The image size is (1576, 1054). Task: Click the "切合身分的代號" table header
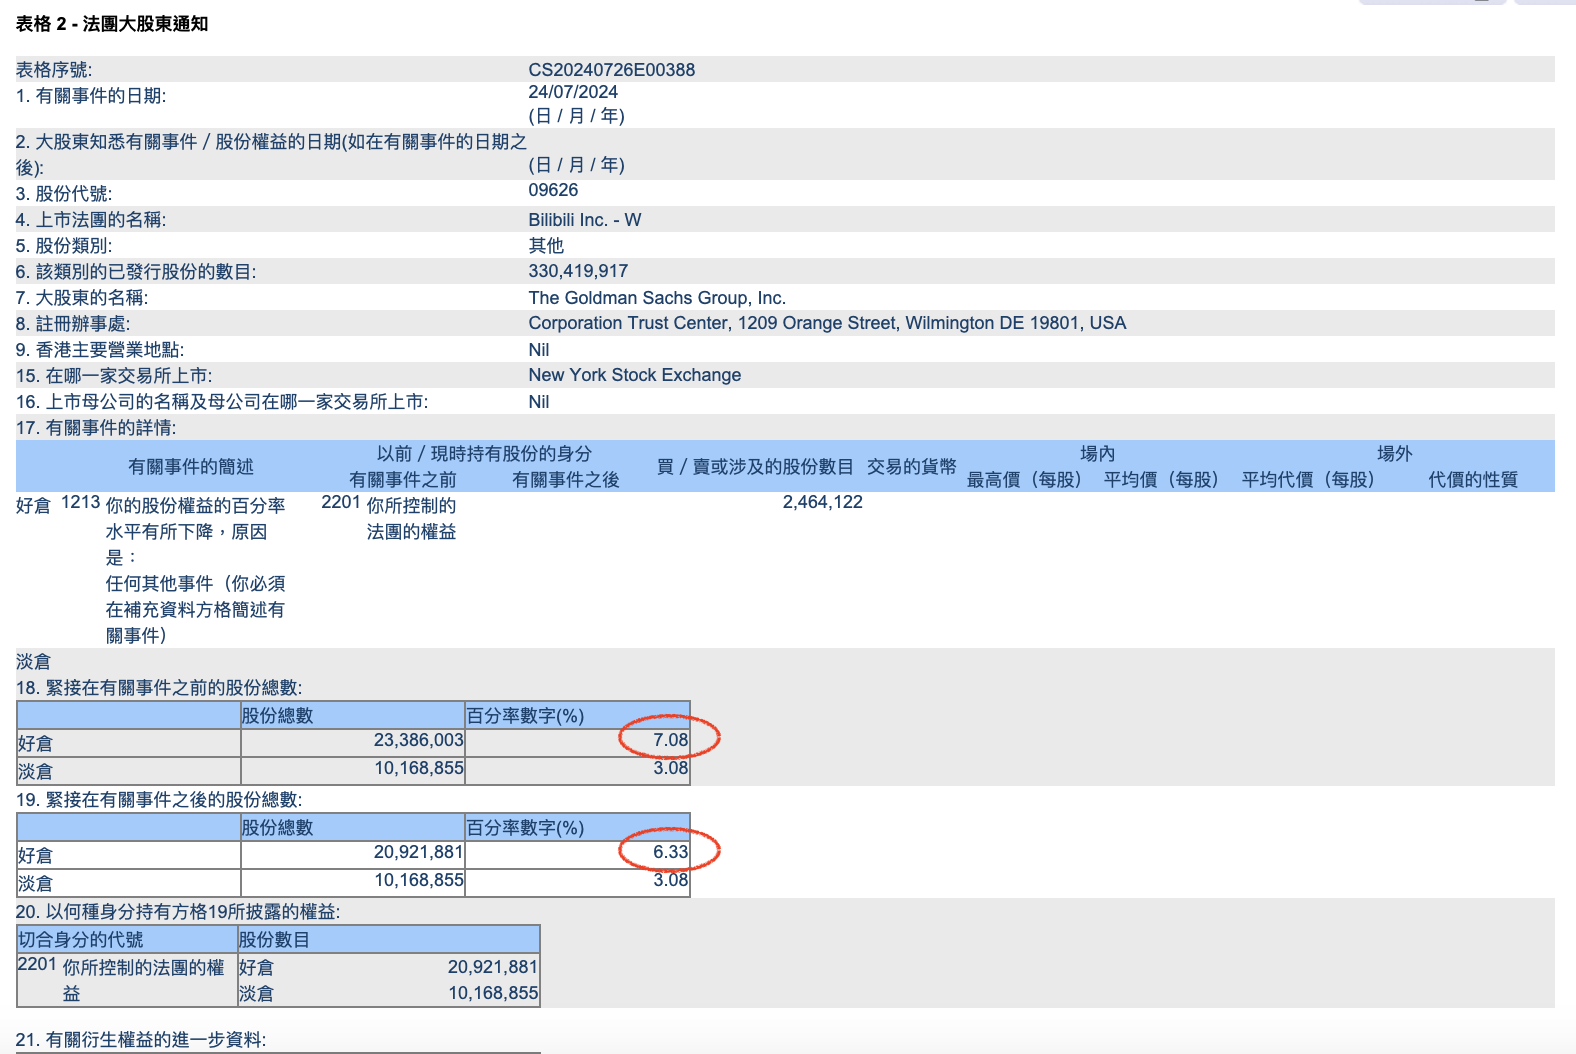point(81,940)
